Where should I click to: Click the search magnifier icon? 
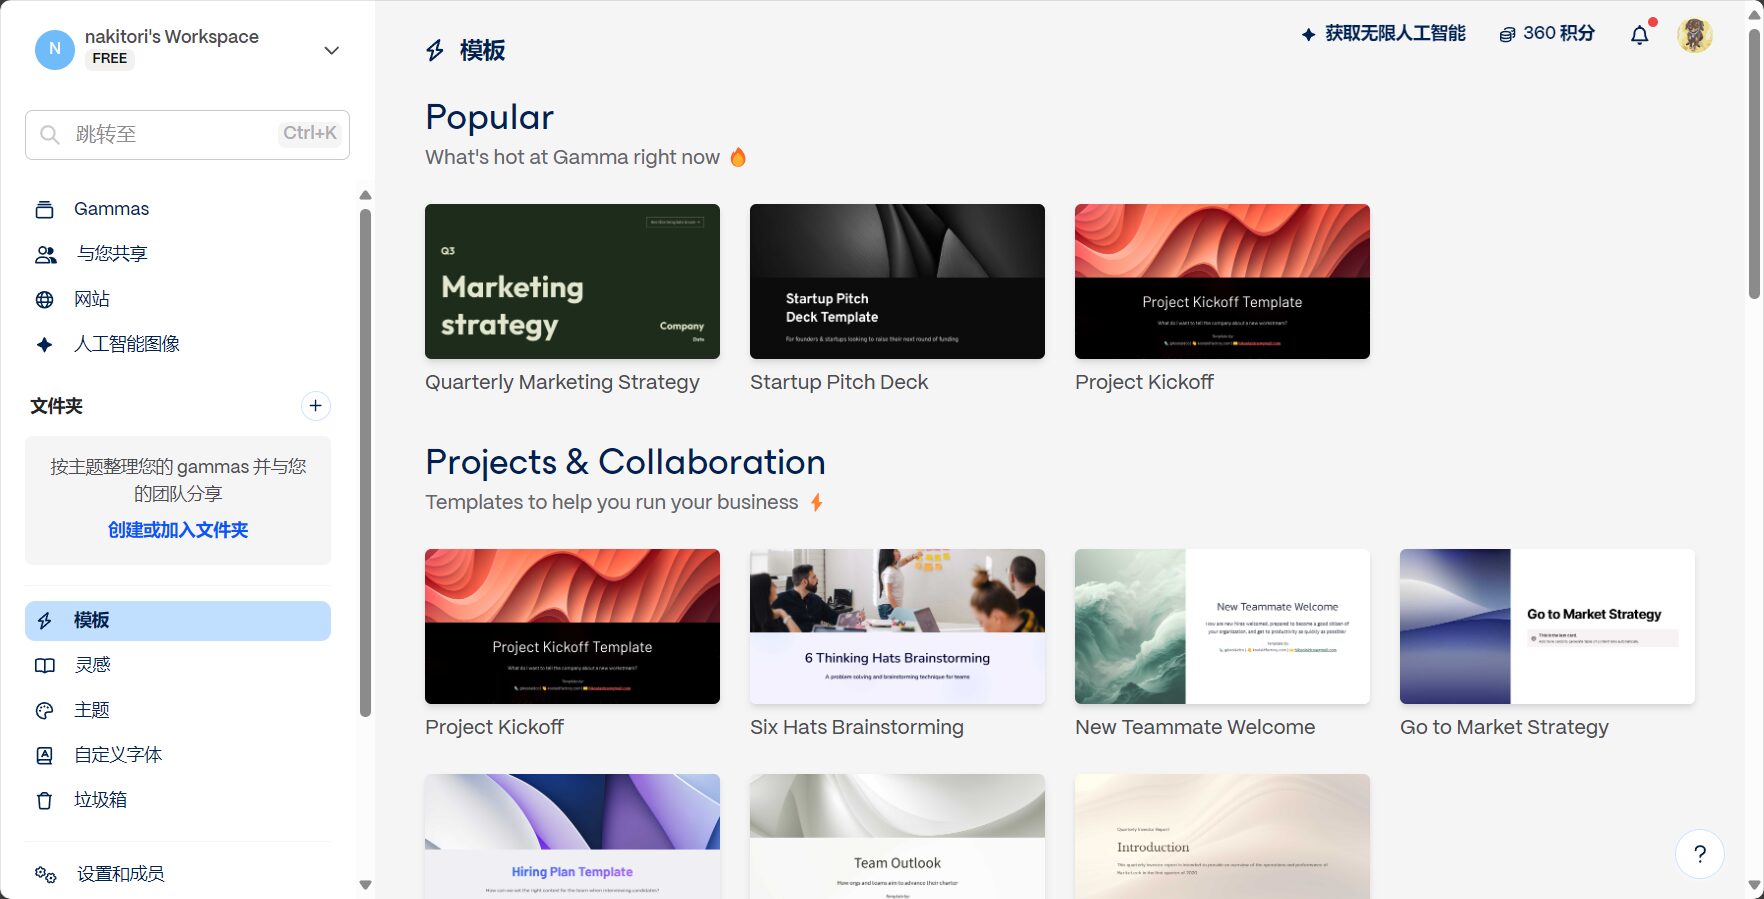click(x=49, y=135)
